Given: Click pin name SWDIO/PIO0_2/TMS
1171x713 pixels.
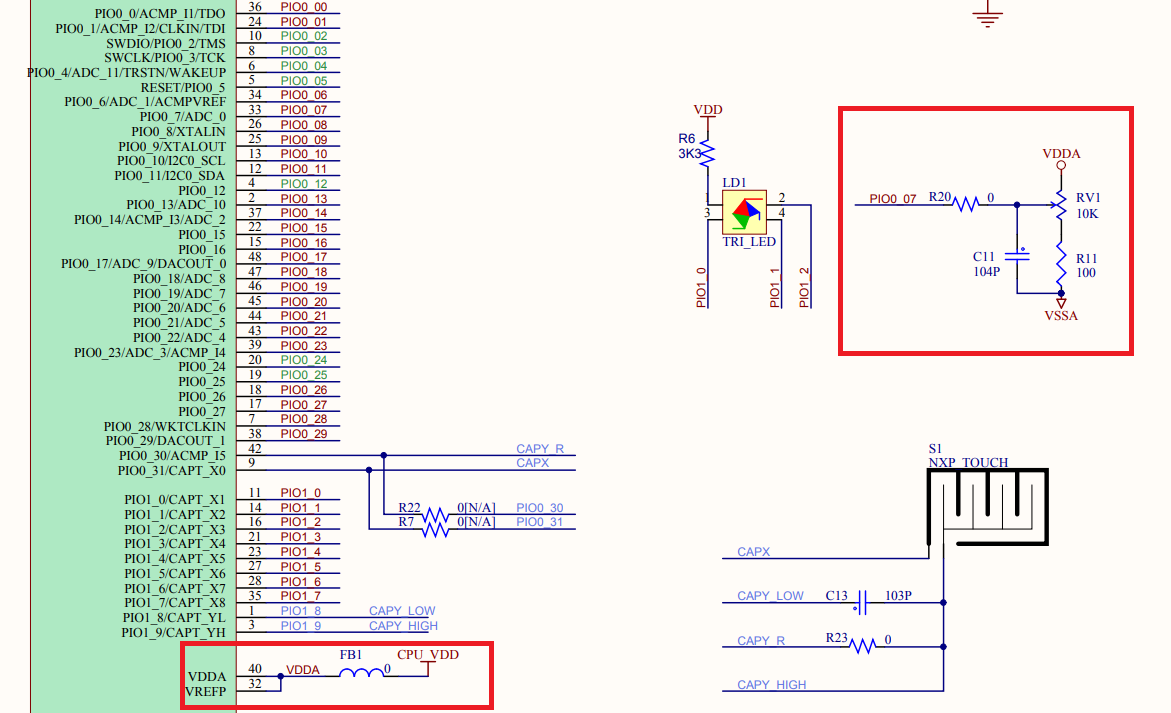Looking at the screenshot, I should pyautogui.click(x=166, y=43).
